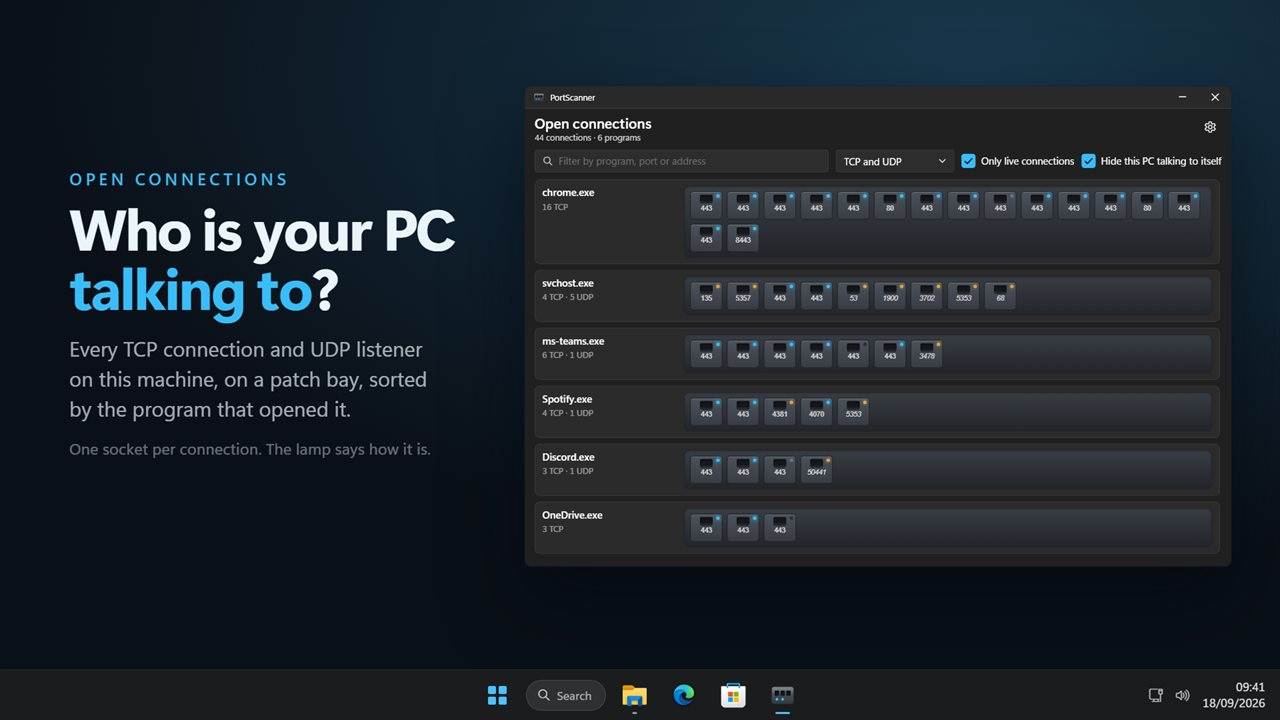
Task: Open the volume control in system tray
Action: point(1182,695)
